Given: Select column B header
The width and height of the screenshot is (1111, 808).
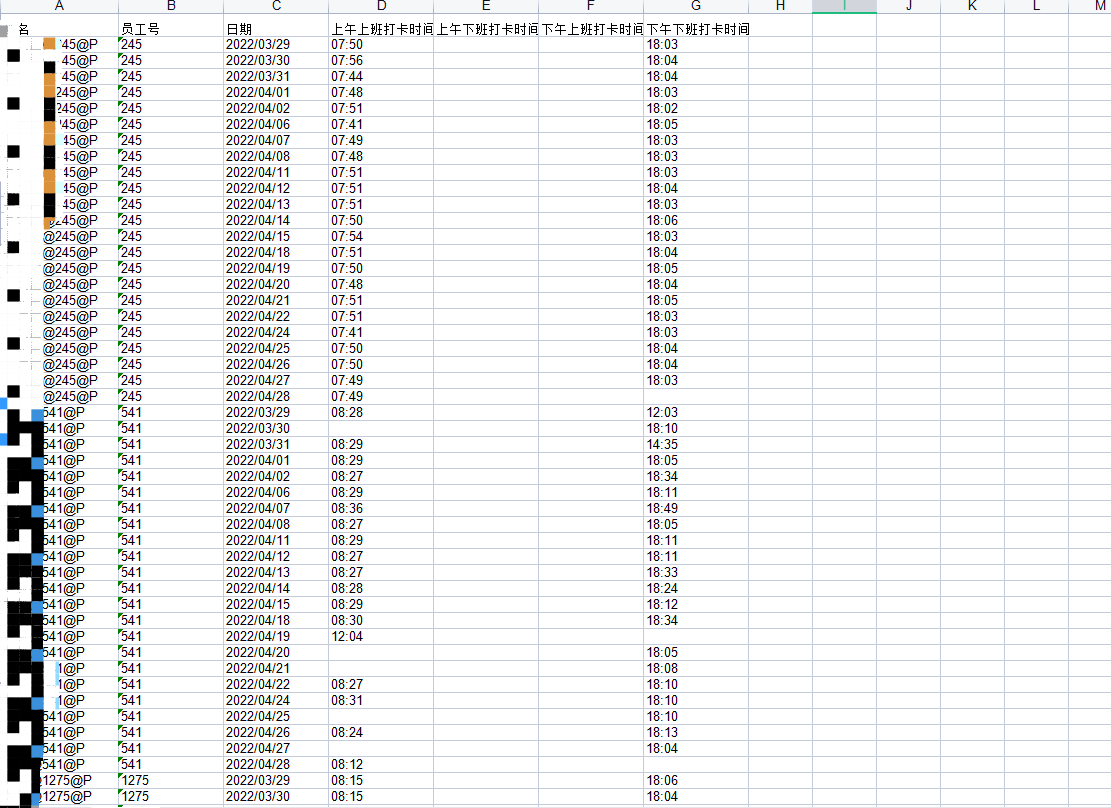Looking at the screenshot, I should 171,6.
